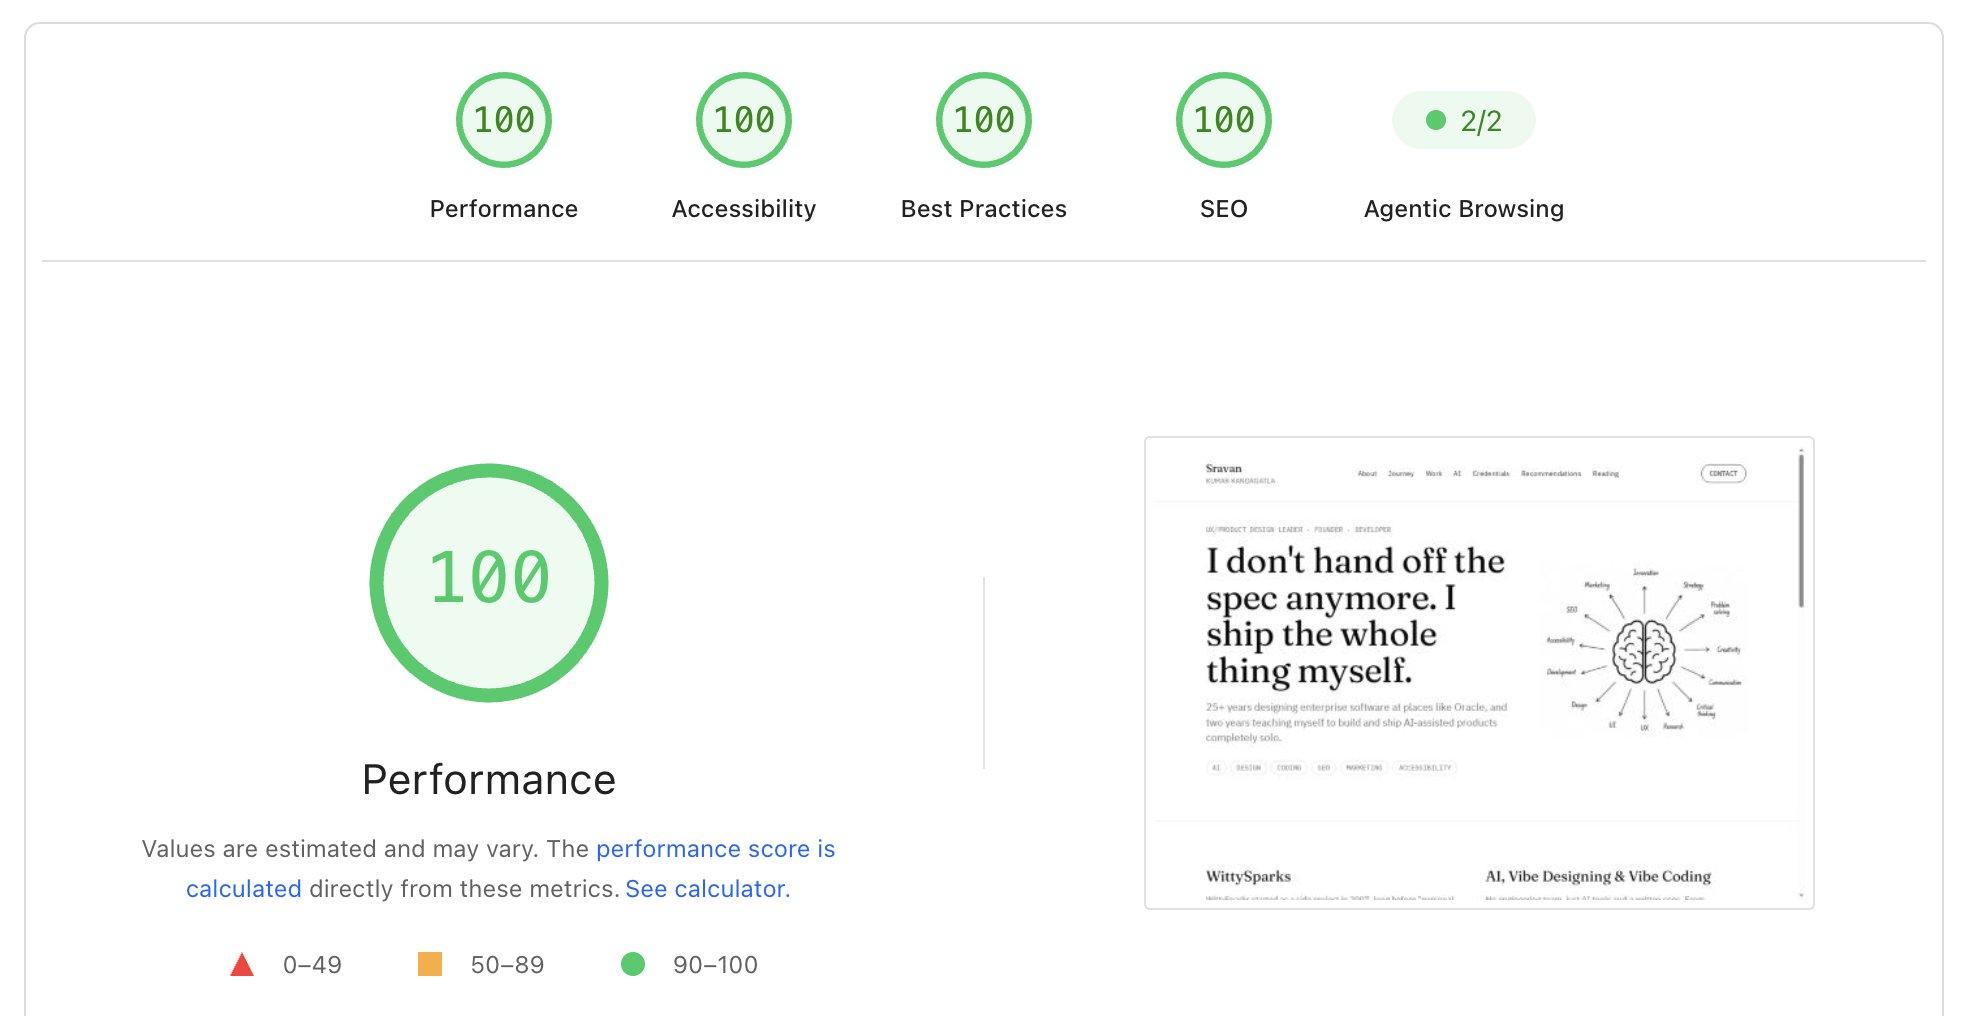Click the red triangle 0–49 legend icon
This screenshot has height=1016, width=1968.
(x=242, y=965)
